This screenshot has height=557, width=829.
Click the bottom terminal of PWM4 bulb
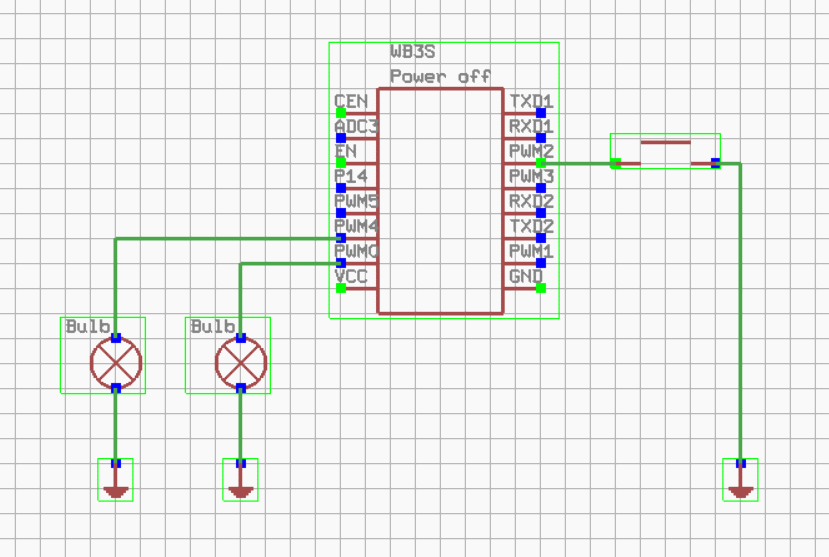tap(116, 388)
